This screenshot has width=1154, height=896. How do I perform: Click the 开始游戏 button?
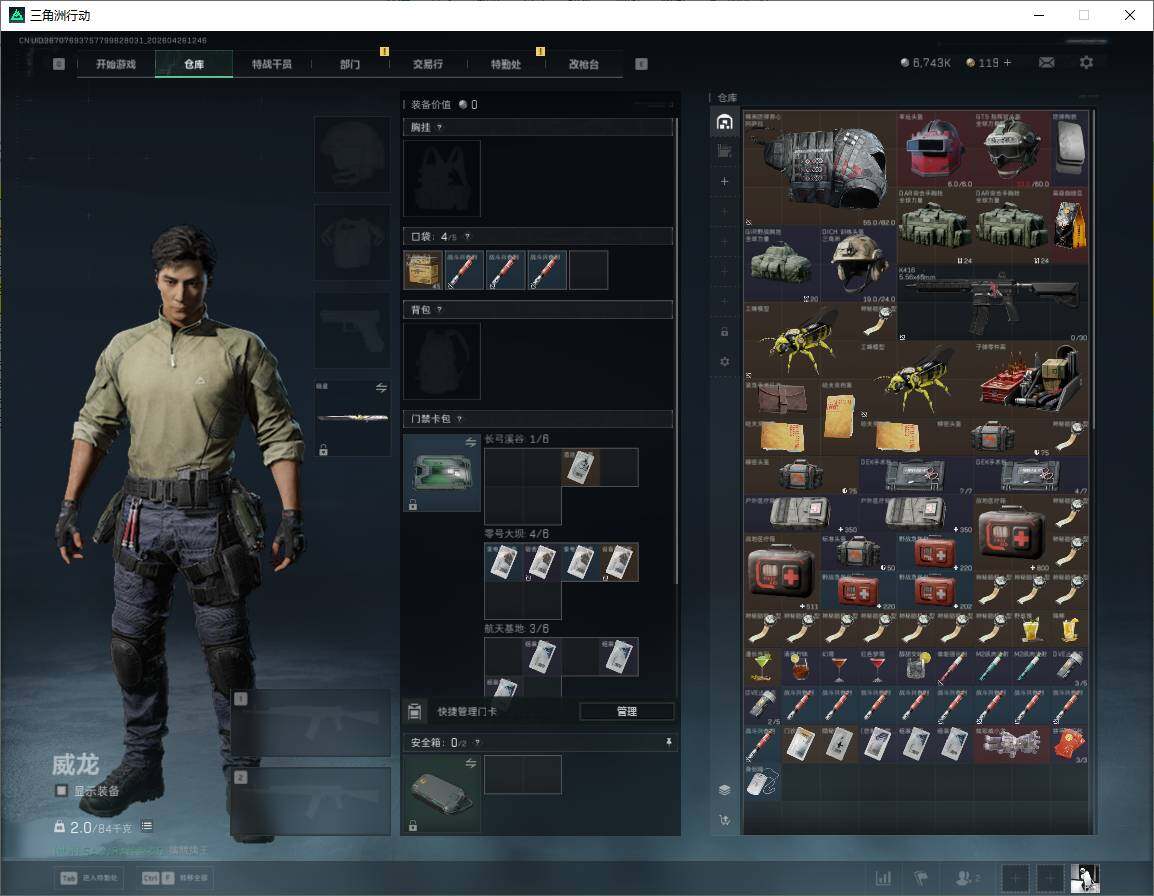click(116, 64)
